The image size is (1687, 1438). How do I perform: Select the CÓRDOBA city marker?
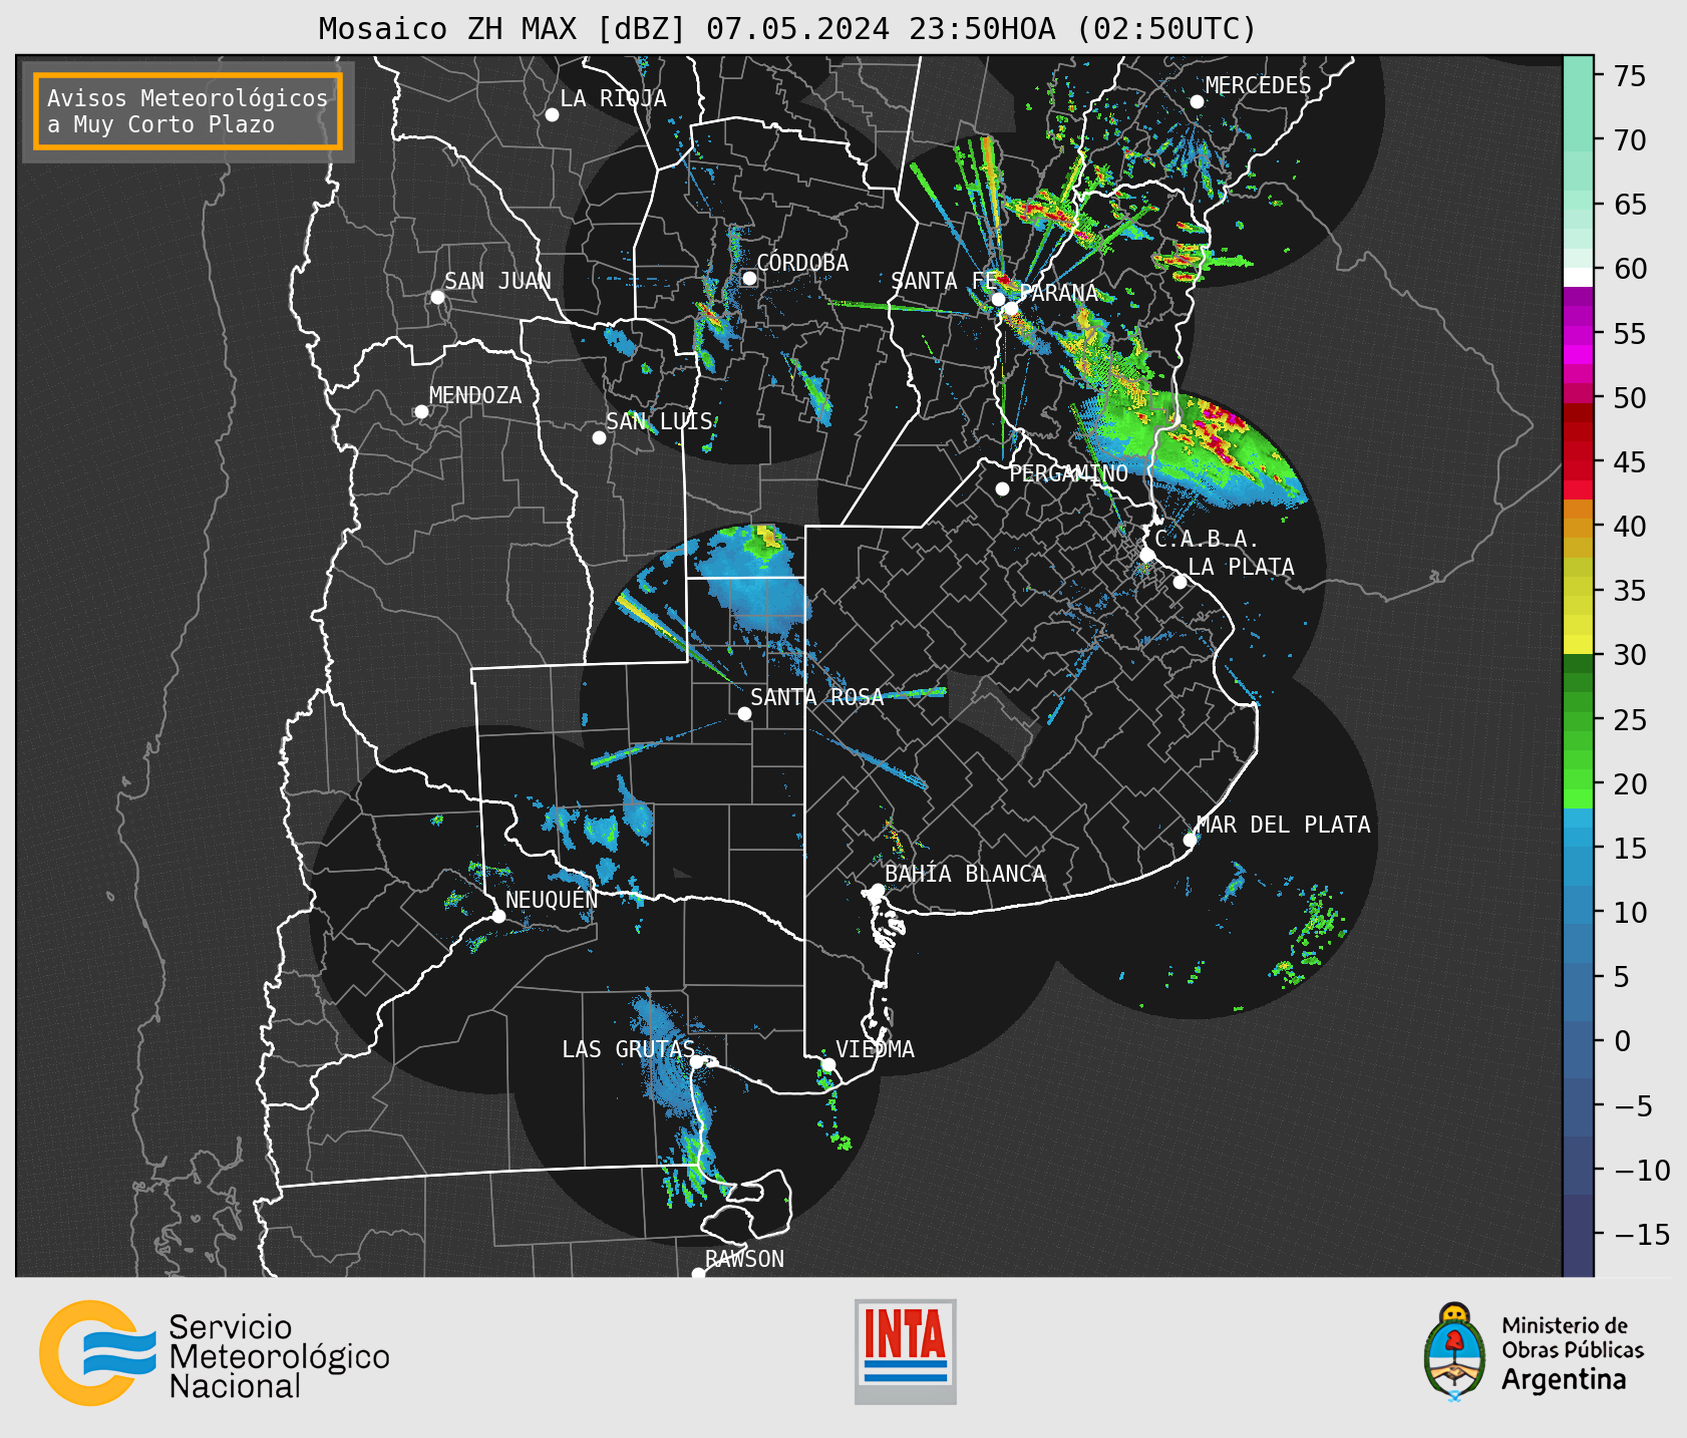pyautogui.click(x=749, y=278)
